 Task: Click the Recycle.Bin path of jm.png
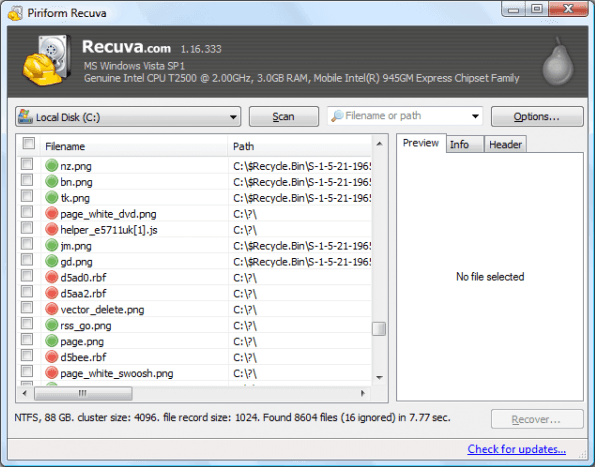point(302,246)
